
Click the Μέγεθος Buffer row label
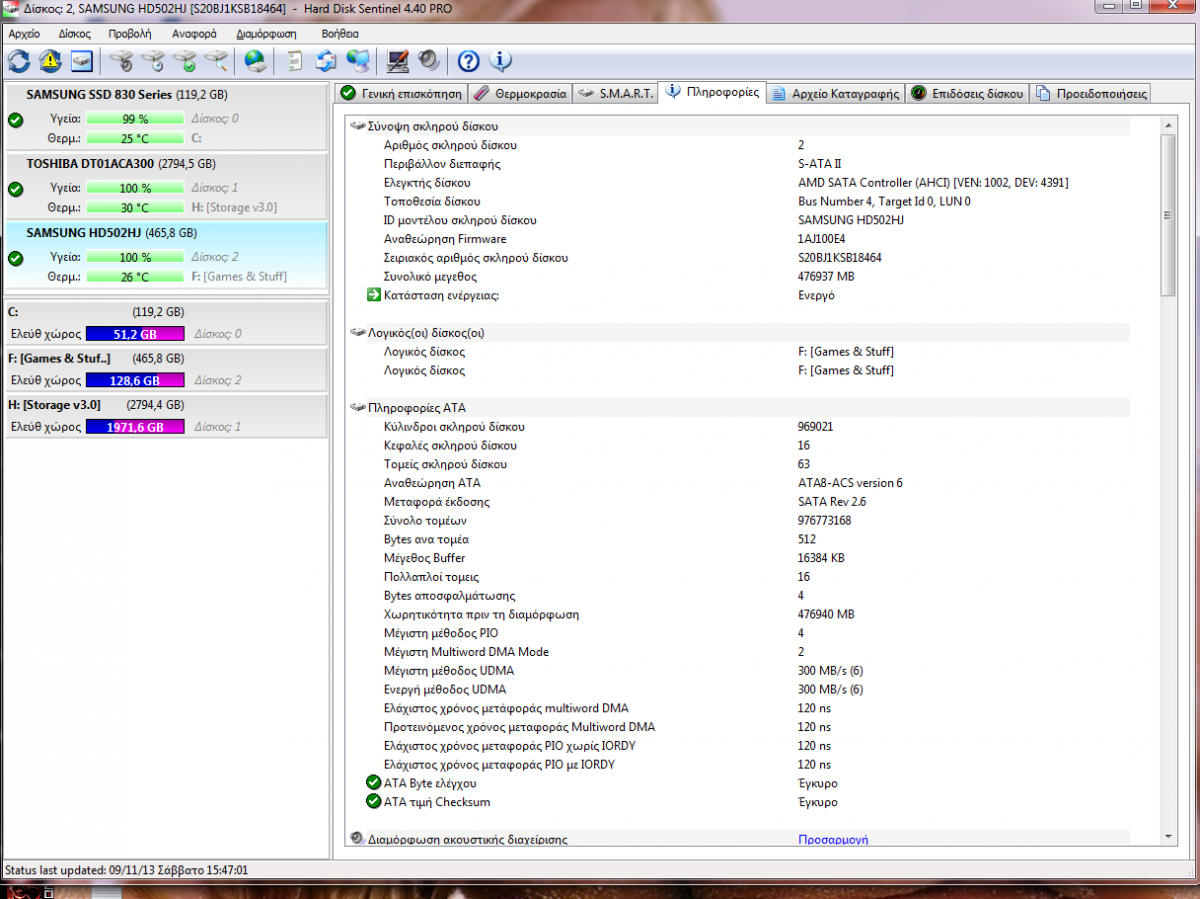[x=424, y=558]
